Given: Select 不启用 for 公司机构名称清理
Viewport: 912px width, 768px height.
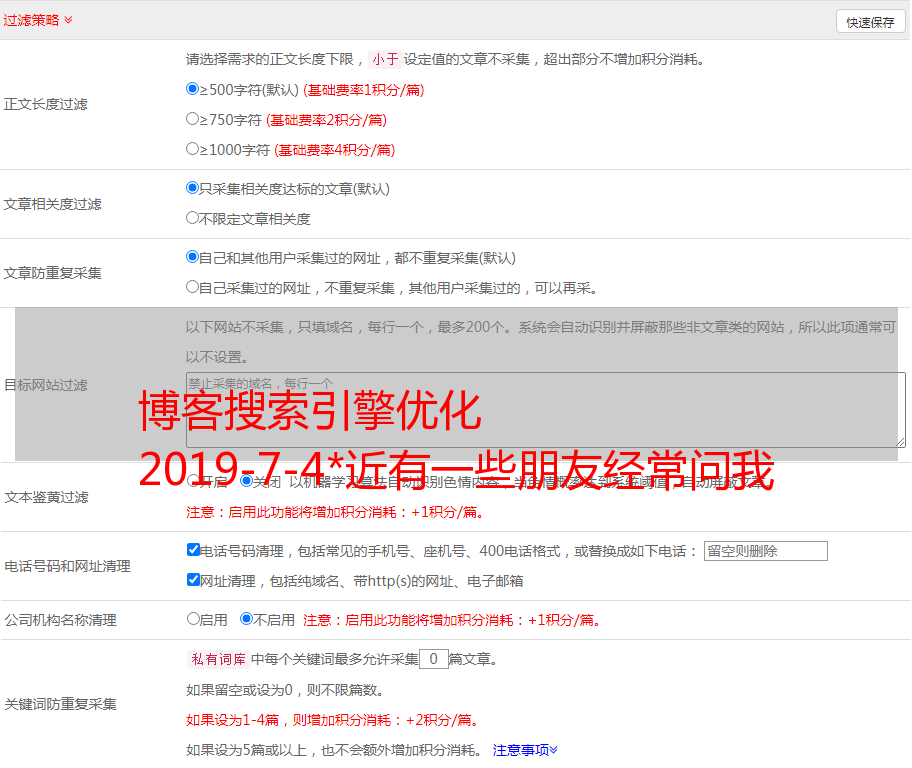Looking at the screenshot, I should click(x=247, y=619).
